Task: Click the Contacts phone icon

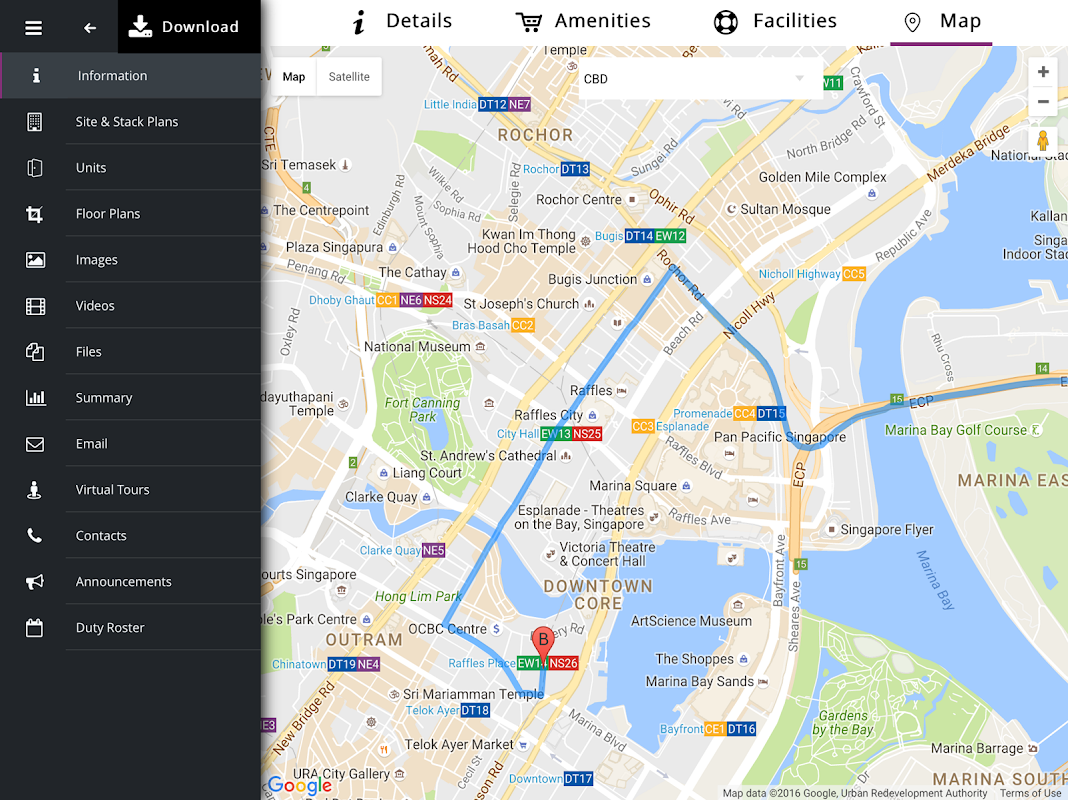Action: [x=34, y=536]
